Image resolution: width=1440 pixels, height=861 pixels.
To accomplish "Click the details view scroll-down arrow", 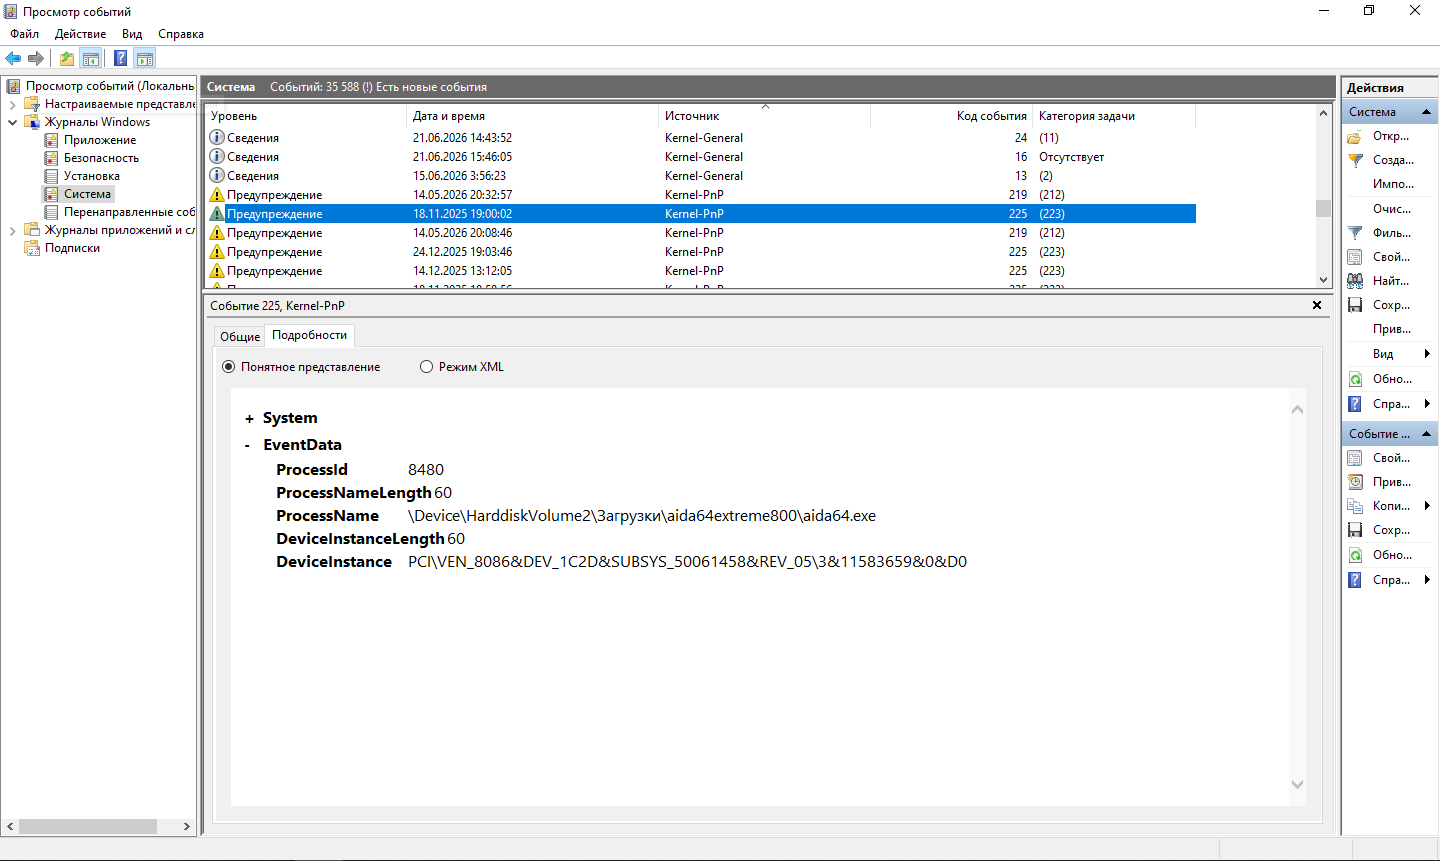I will 1297,785.
